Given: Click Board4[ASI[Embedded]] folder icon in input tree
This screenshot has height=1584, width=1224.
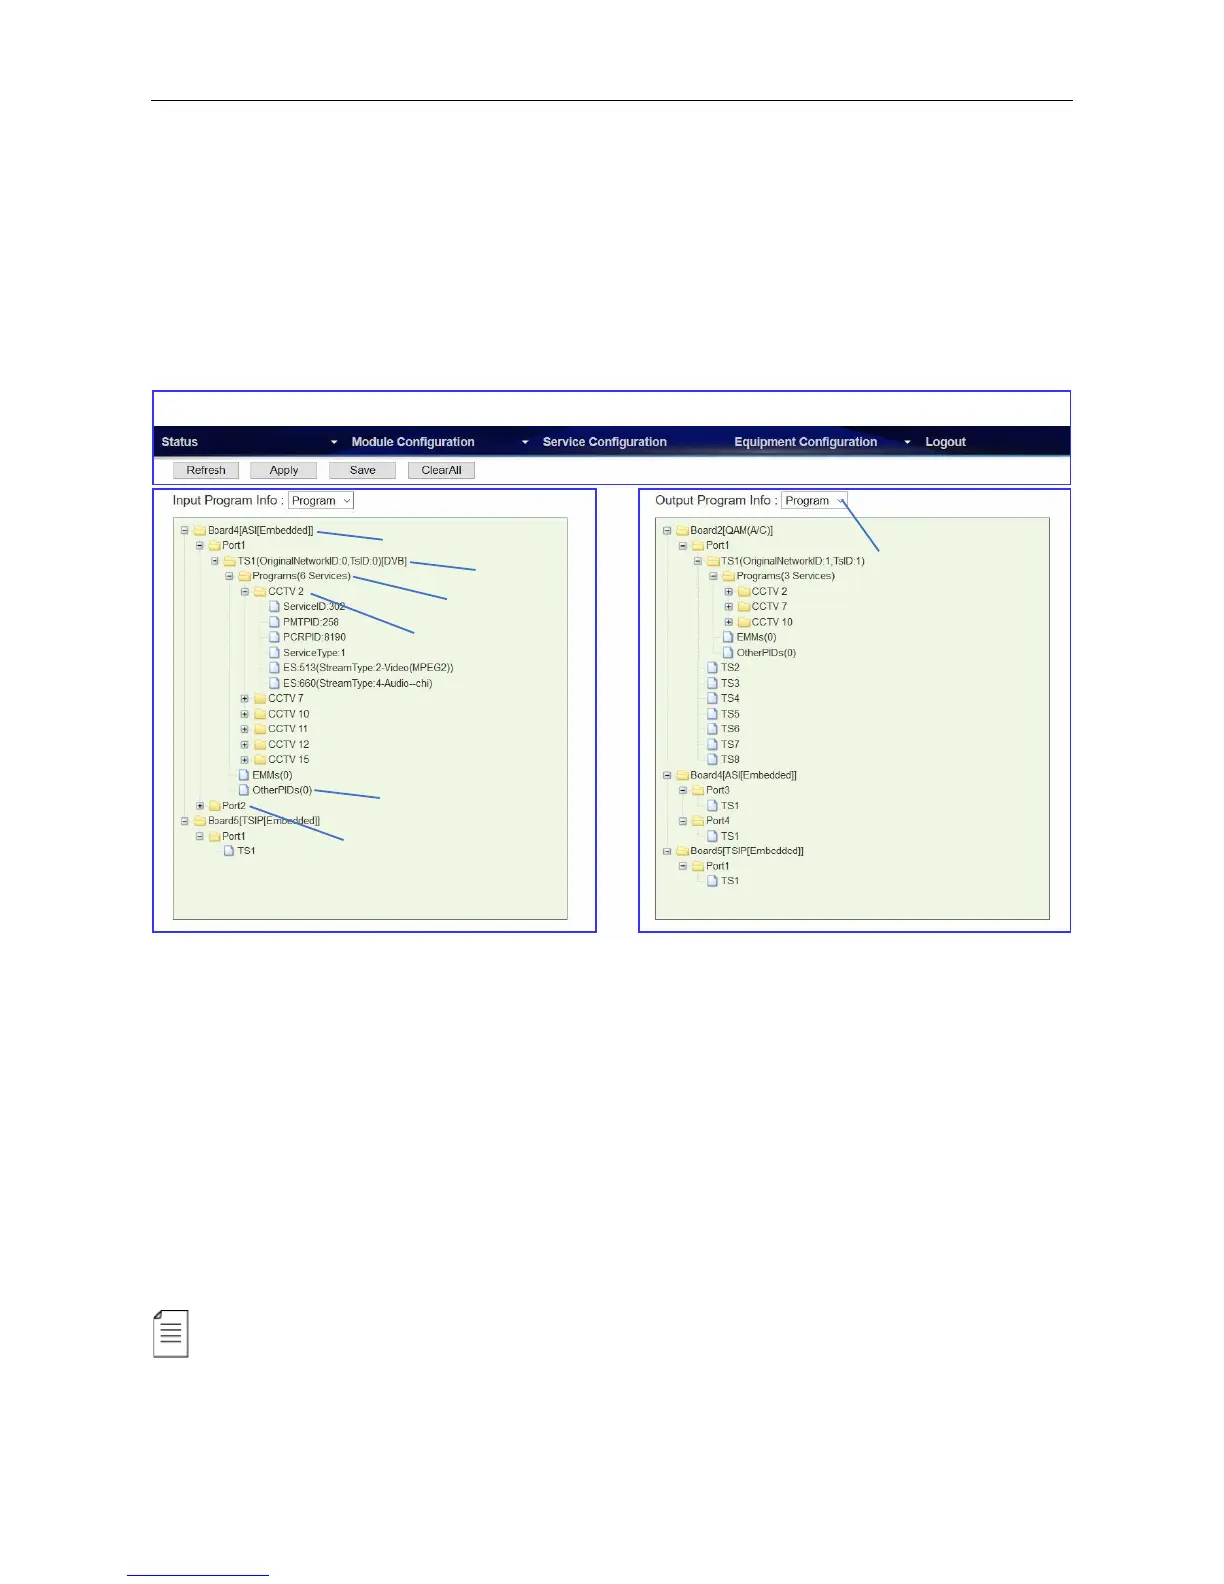Looking at the screenshot, I should (x=199, y=531).
